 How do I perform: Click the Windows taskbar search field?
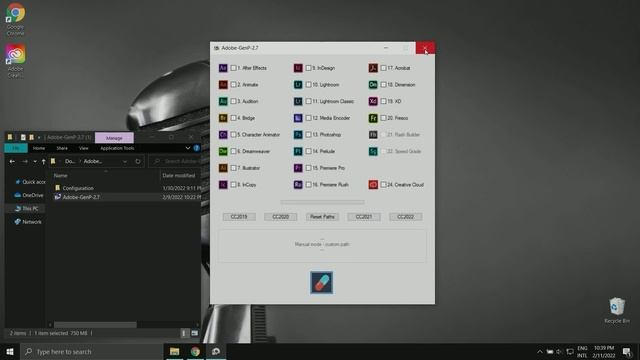[91, 352]
